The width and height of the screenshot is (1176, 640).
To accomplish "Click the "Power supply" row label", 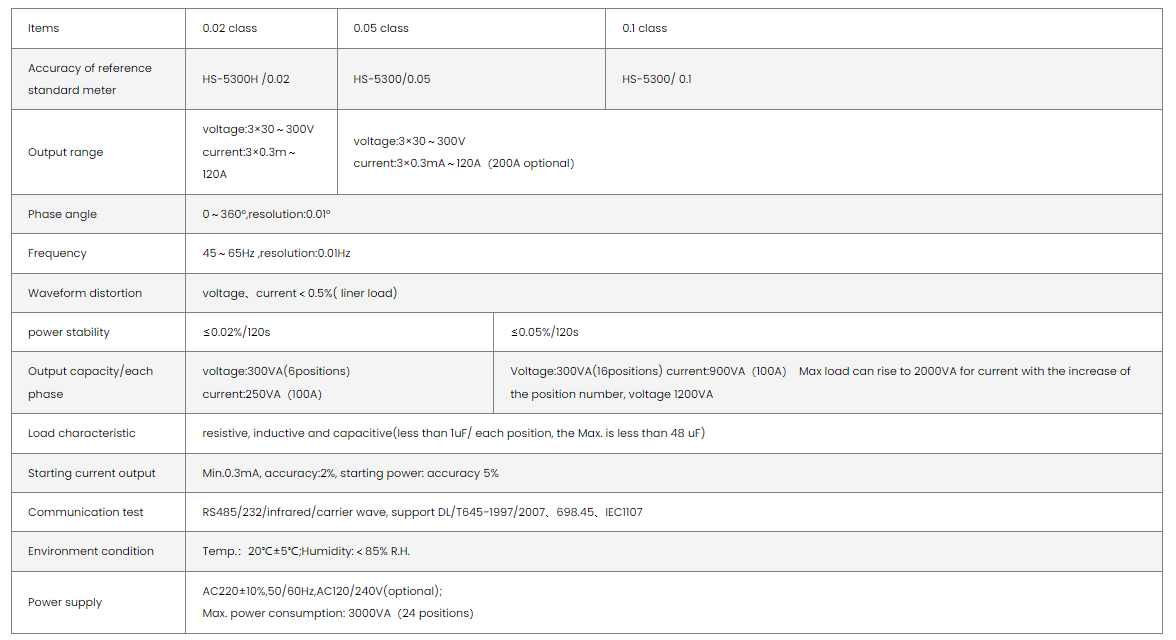I will [65, 602].
